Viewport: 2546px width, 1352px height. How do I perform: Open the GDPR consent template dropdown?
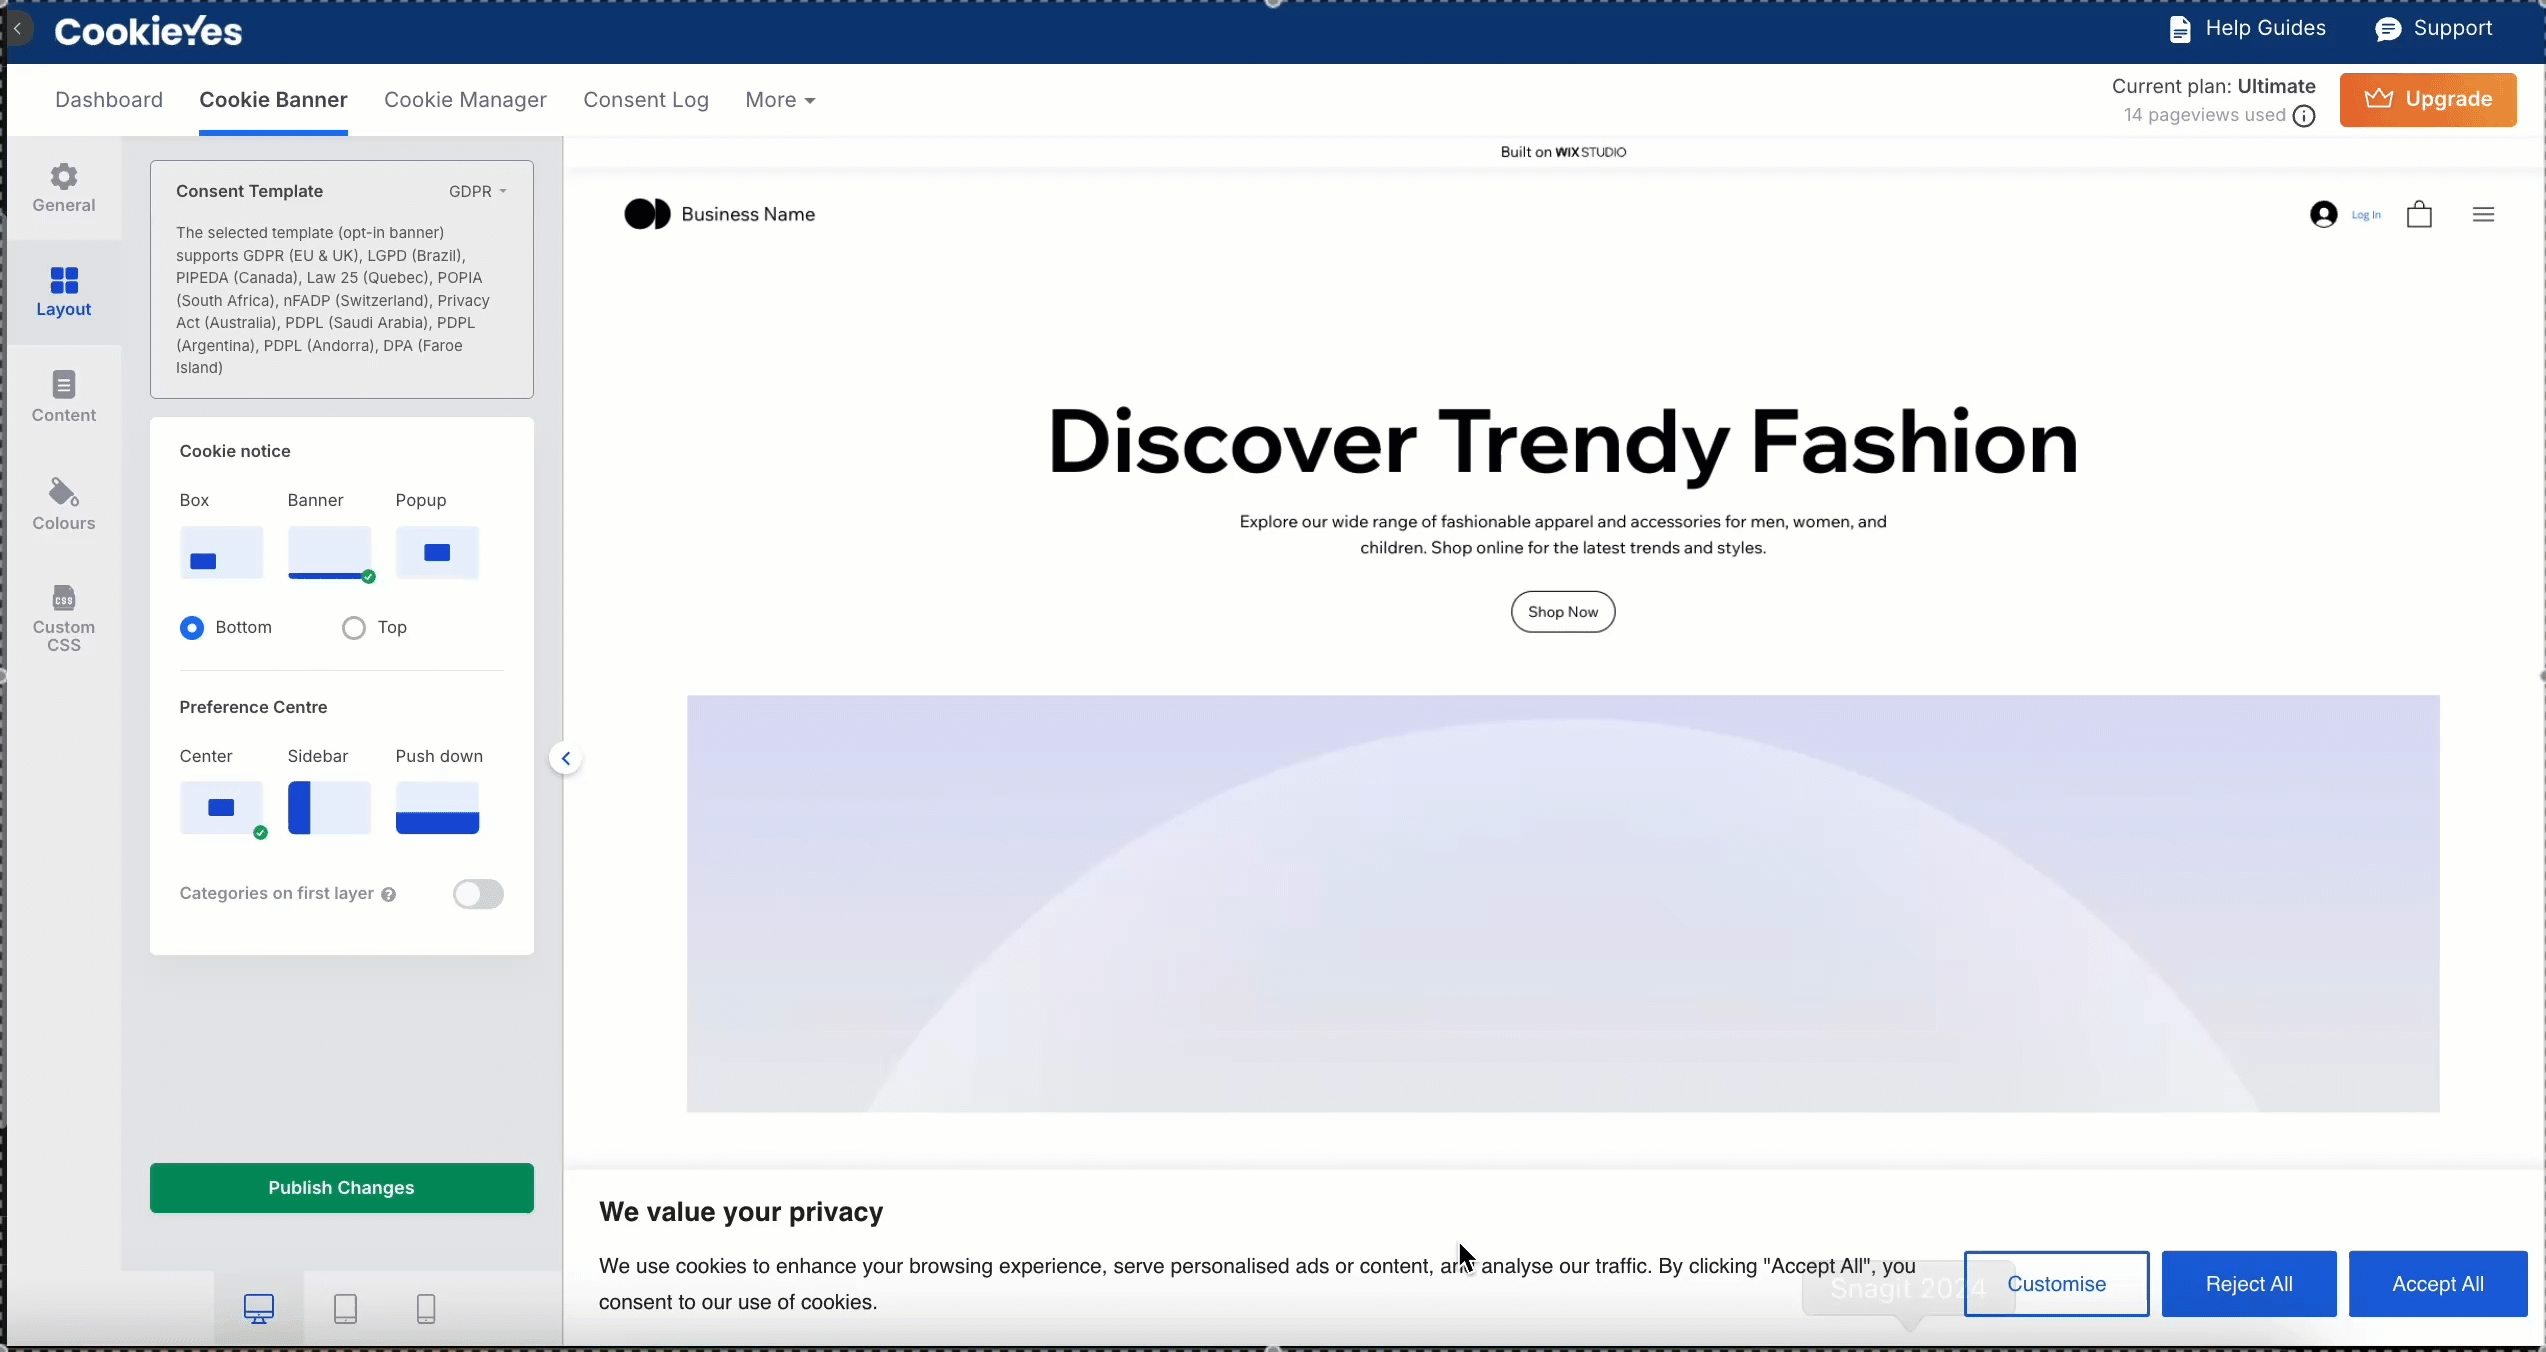477,191
